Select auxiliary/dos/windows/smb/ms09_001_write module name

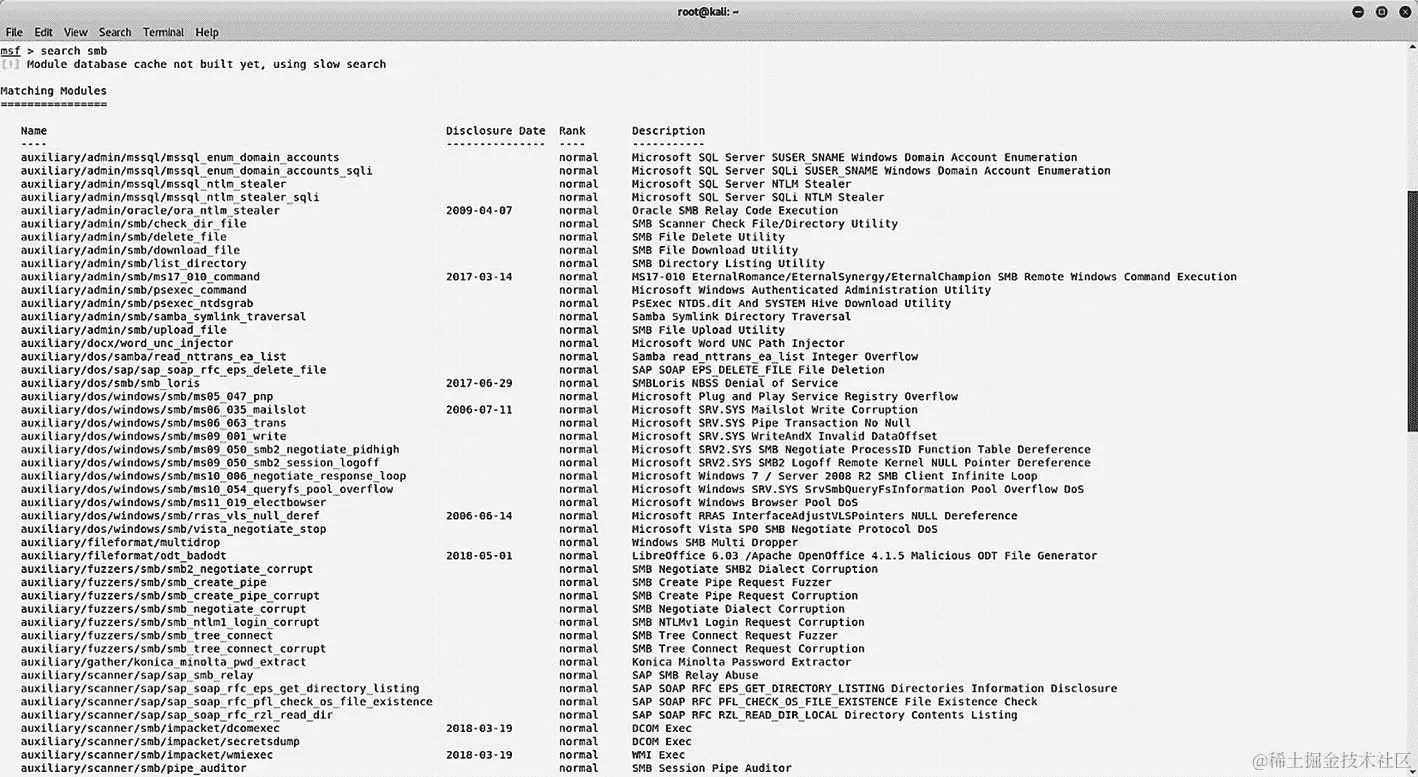point(154,436)
